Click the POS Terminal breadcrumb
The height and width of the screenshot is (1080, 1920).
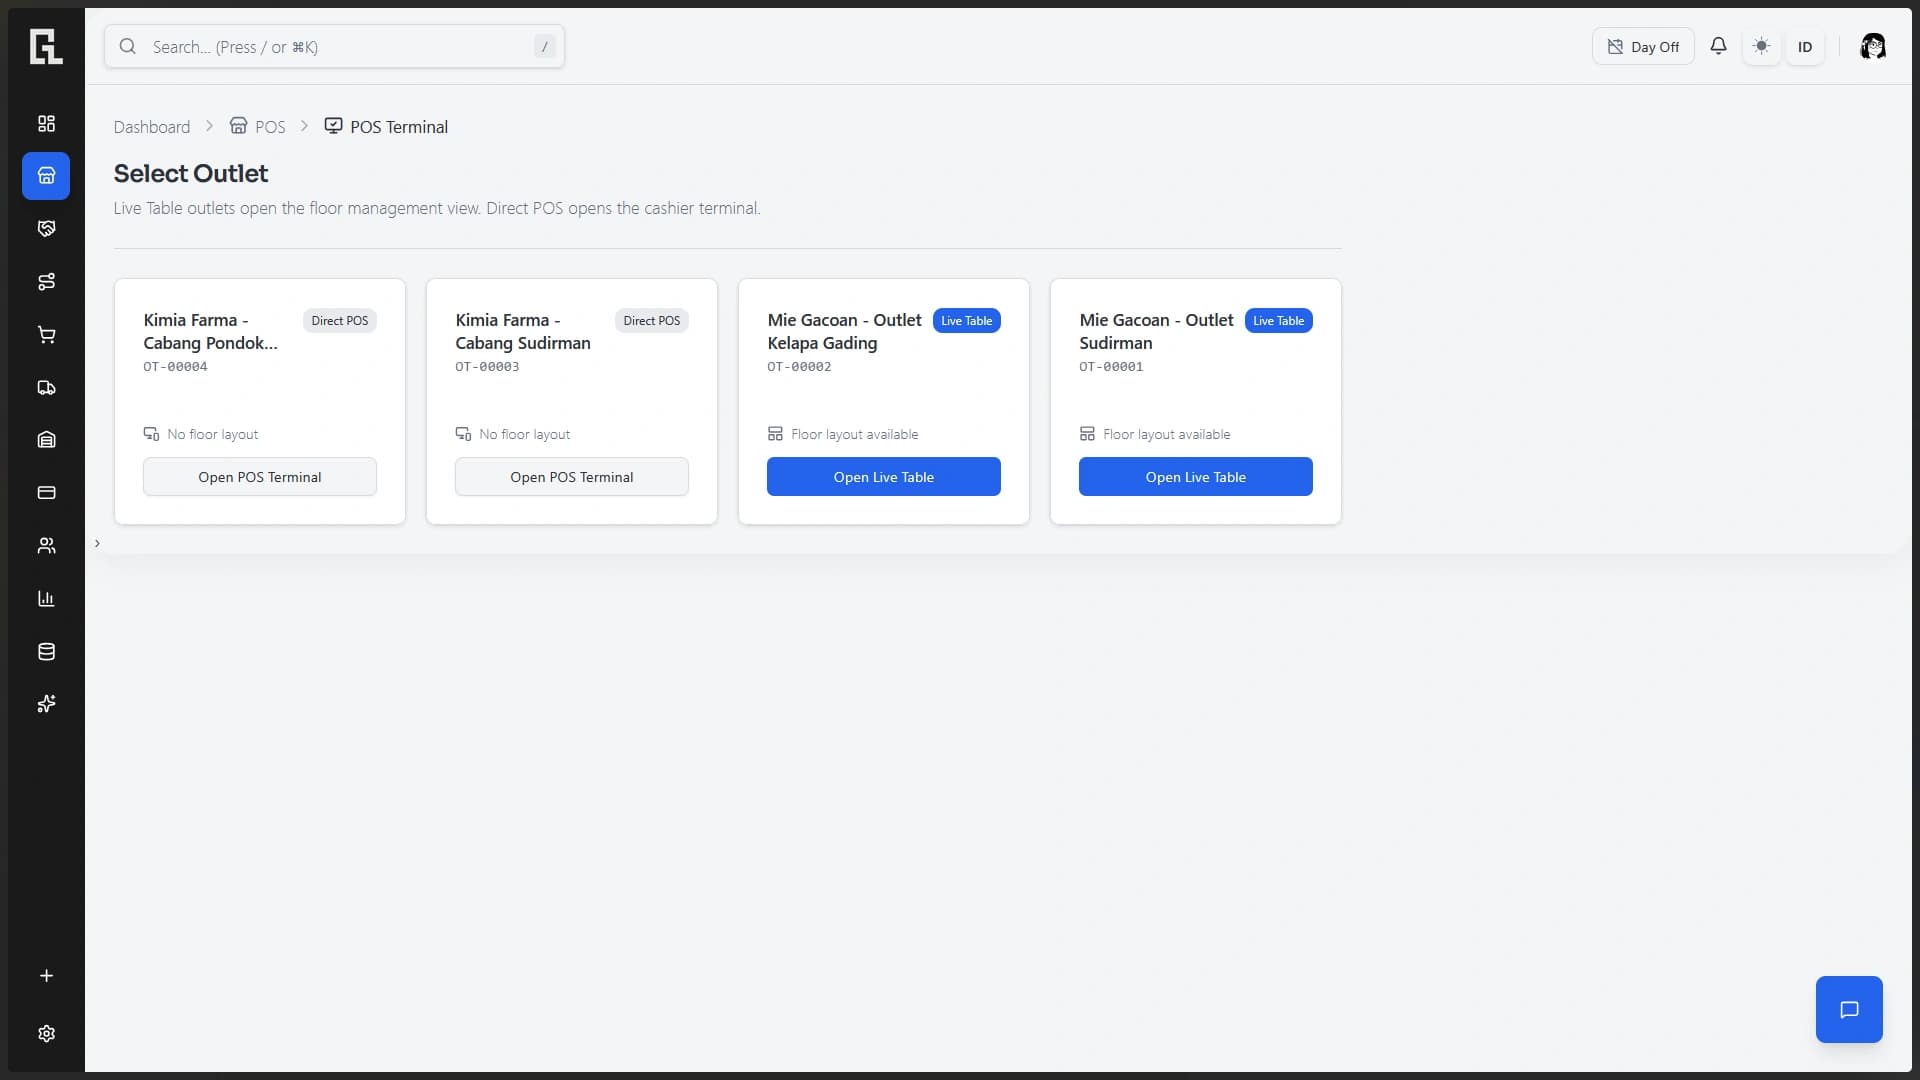386,127
